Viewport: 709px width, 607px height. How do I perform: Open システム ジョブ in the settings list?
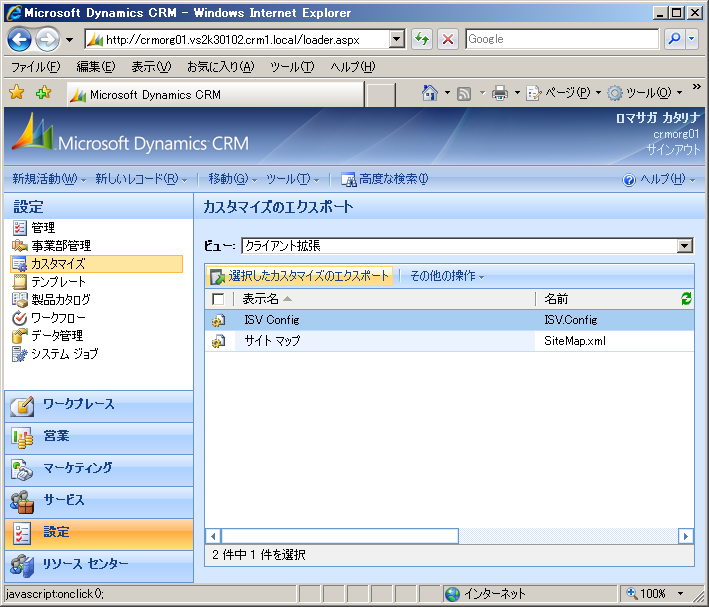tap(55, 354)
